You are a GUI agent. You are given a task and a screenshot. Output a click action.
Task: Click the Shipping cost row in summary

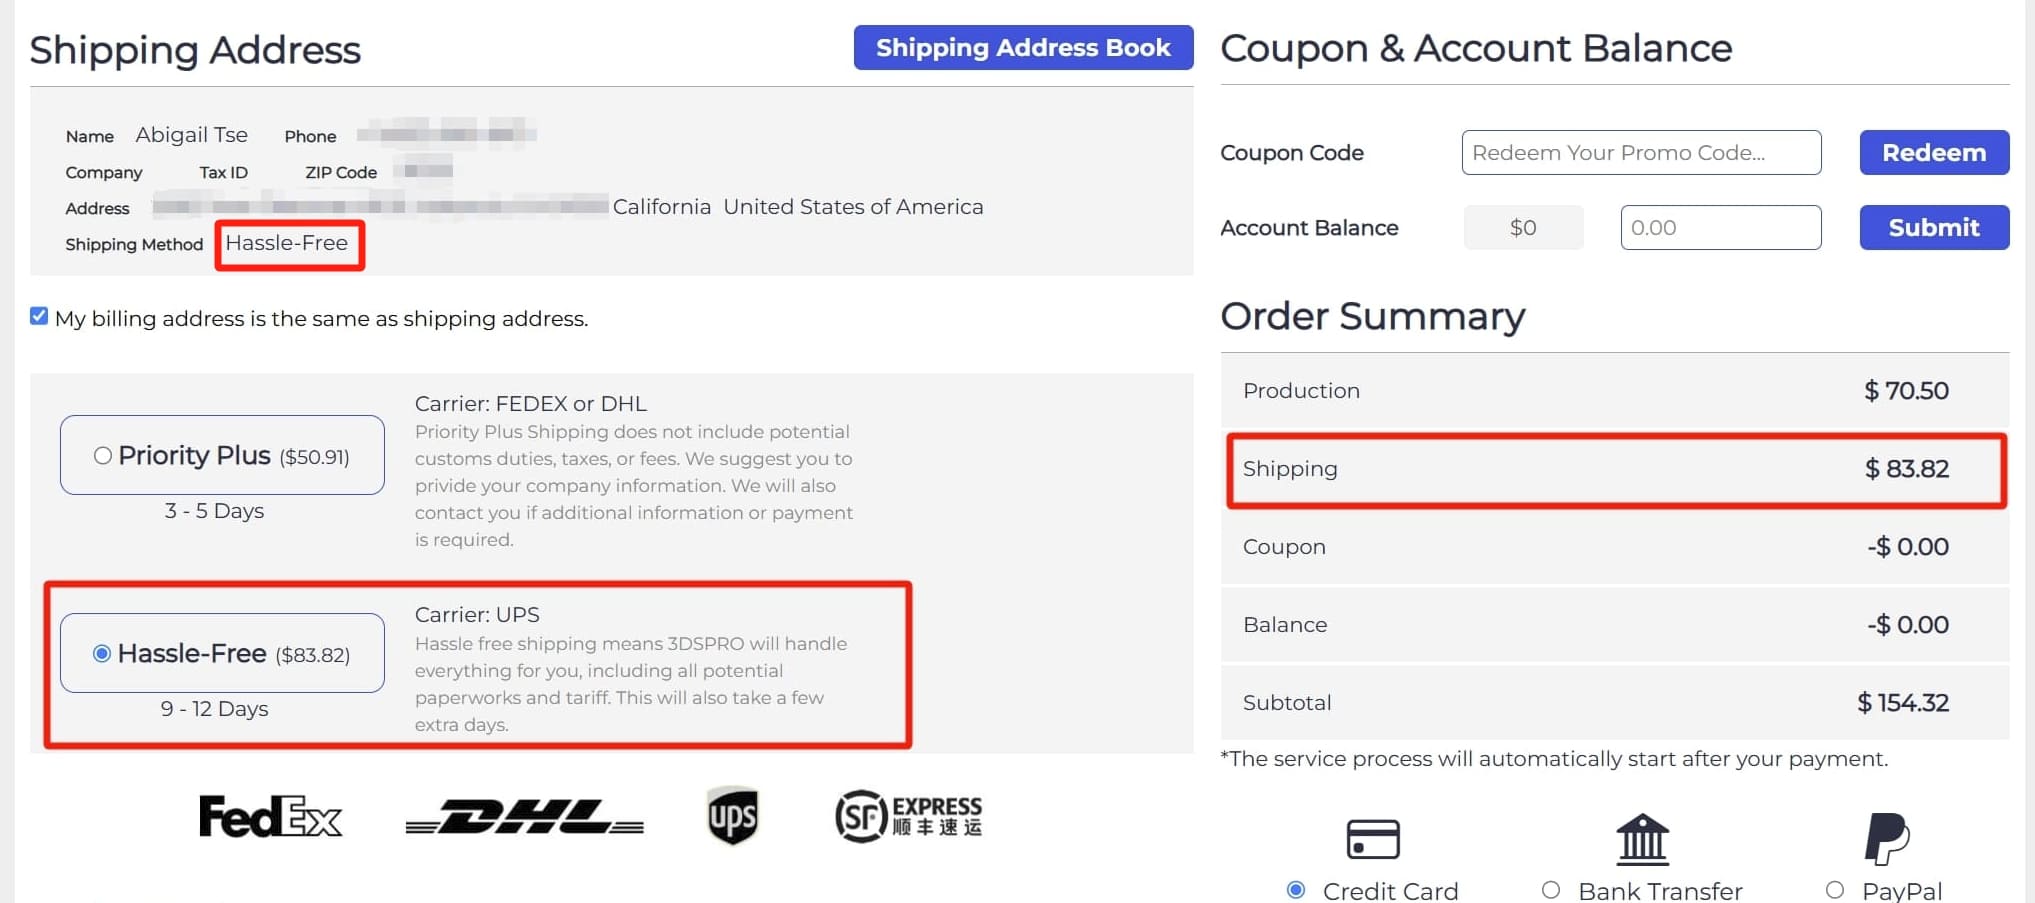click(x=1615, y=469)
